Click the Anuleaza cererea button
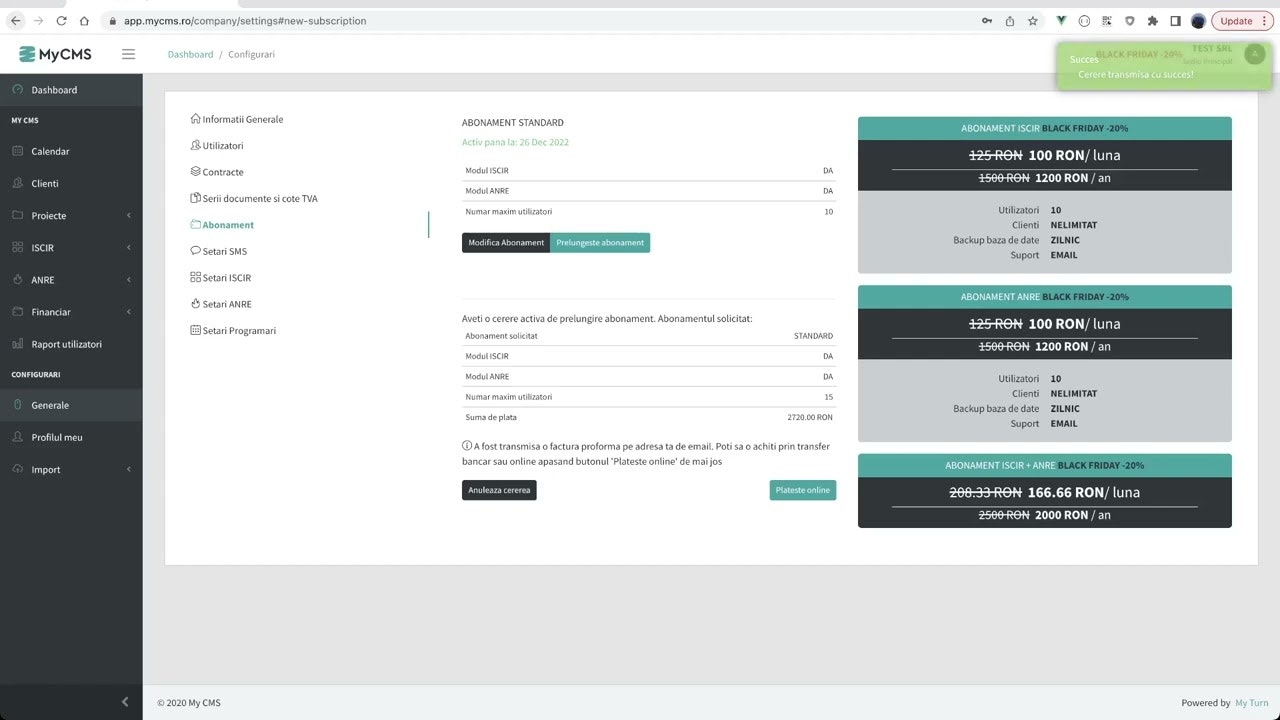The width and height of the screenshot is (1280, 720). pos(499,490)
